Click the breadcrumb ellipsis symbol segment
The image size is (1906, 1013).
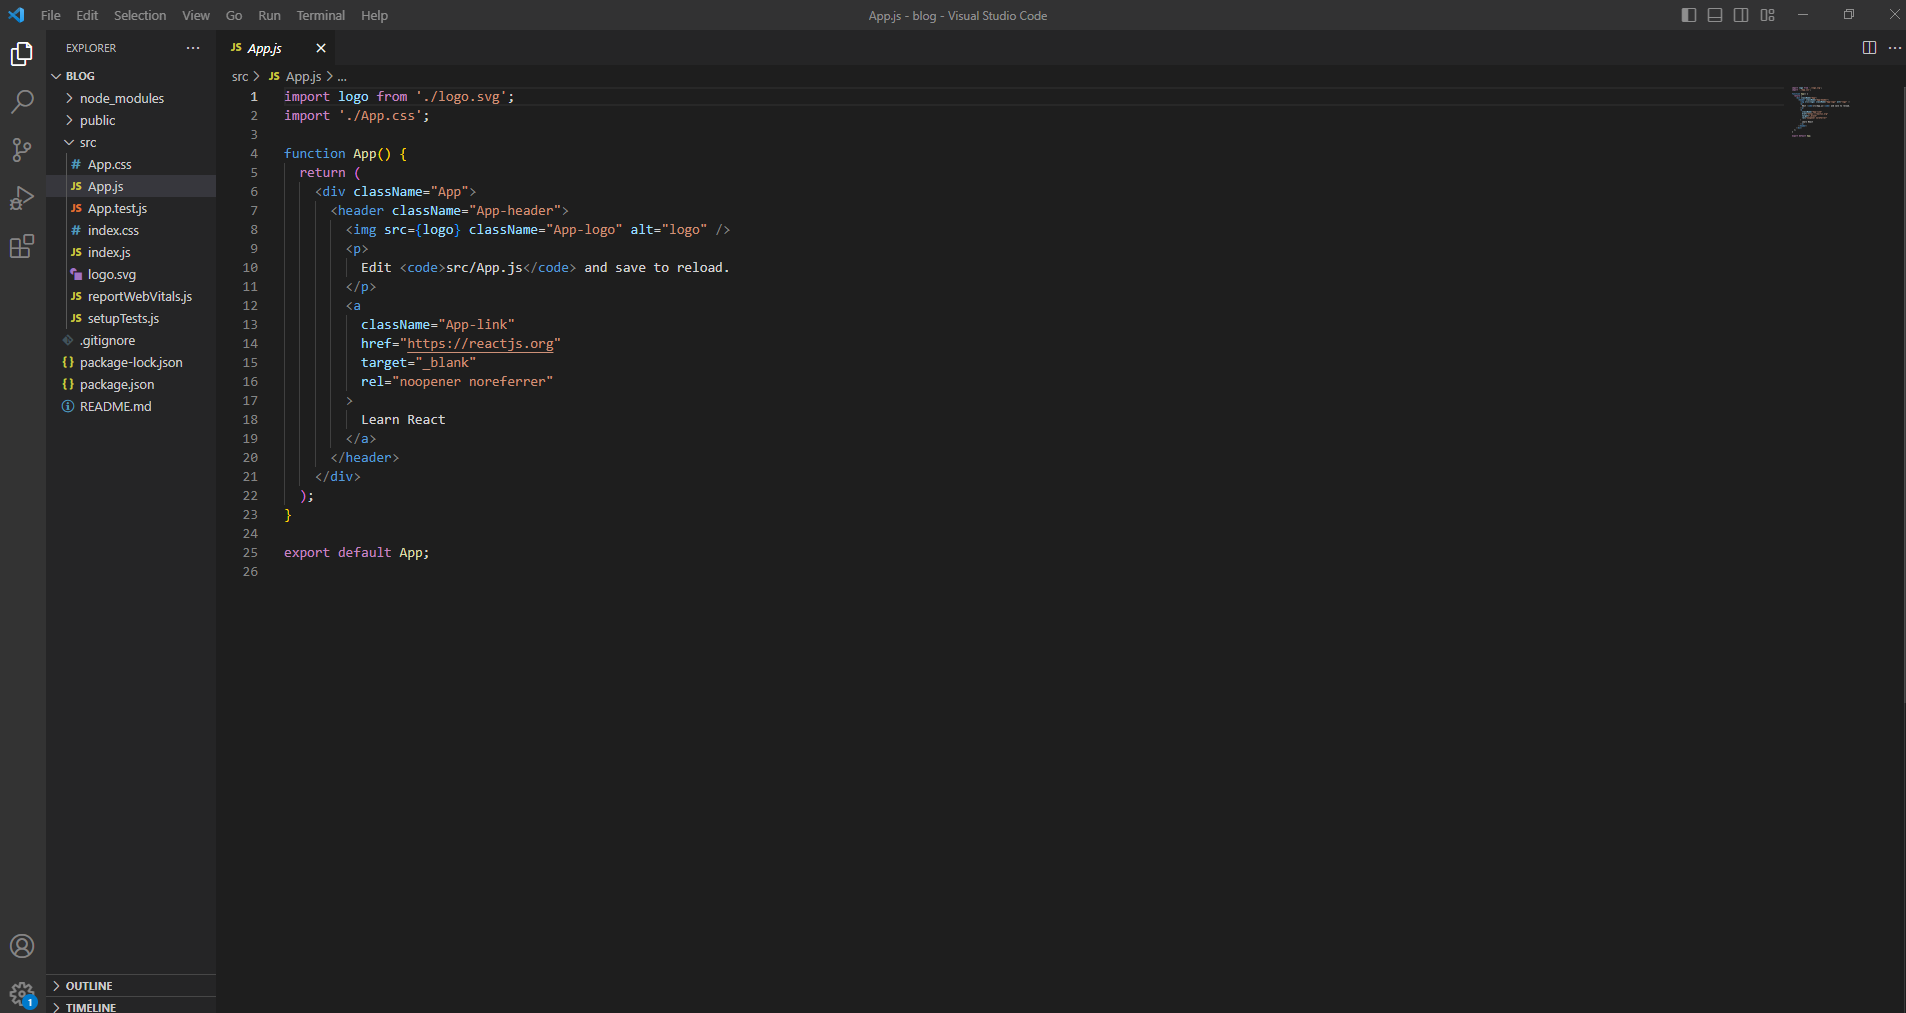coord(342,76)
